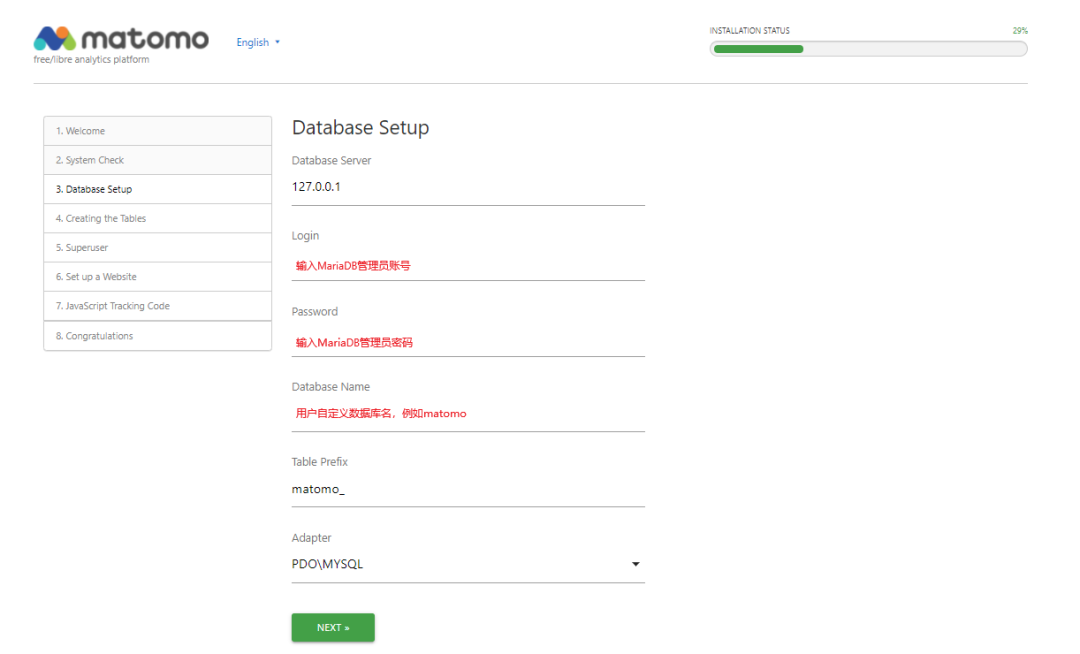1080x654 pixels.
Task: Click the Database Setup heading
Action: tap(360, 127)
